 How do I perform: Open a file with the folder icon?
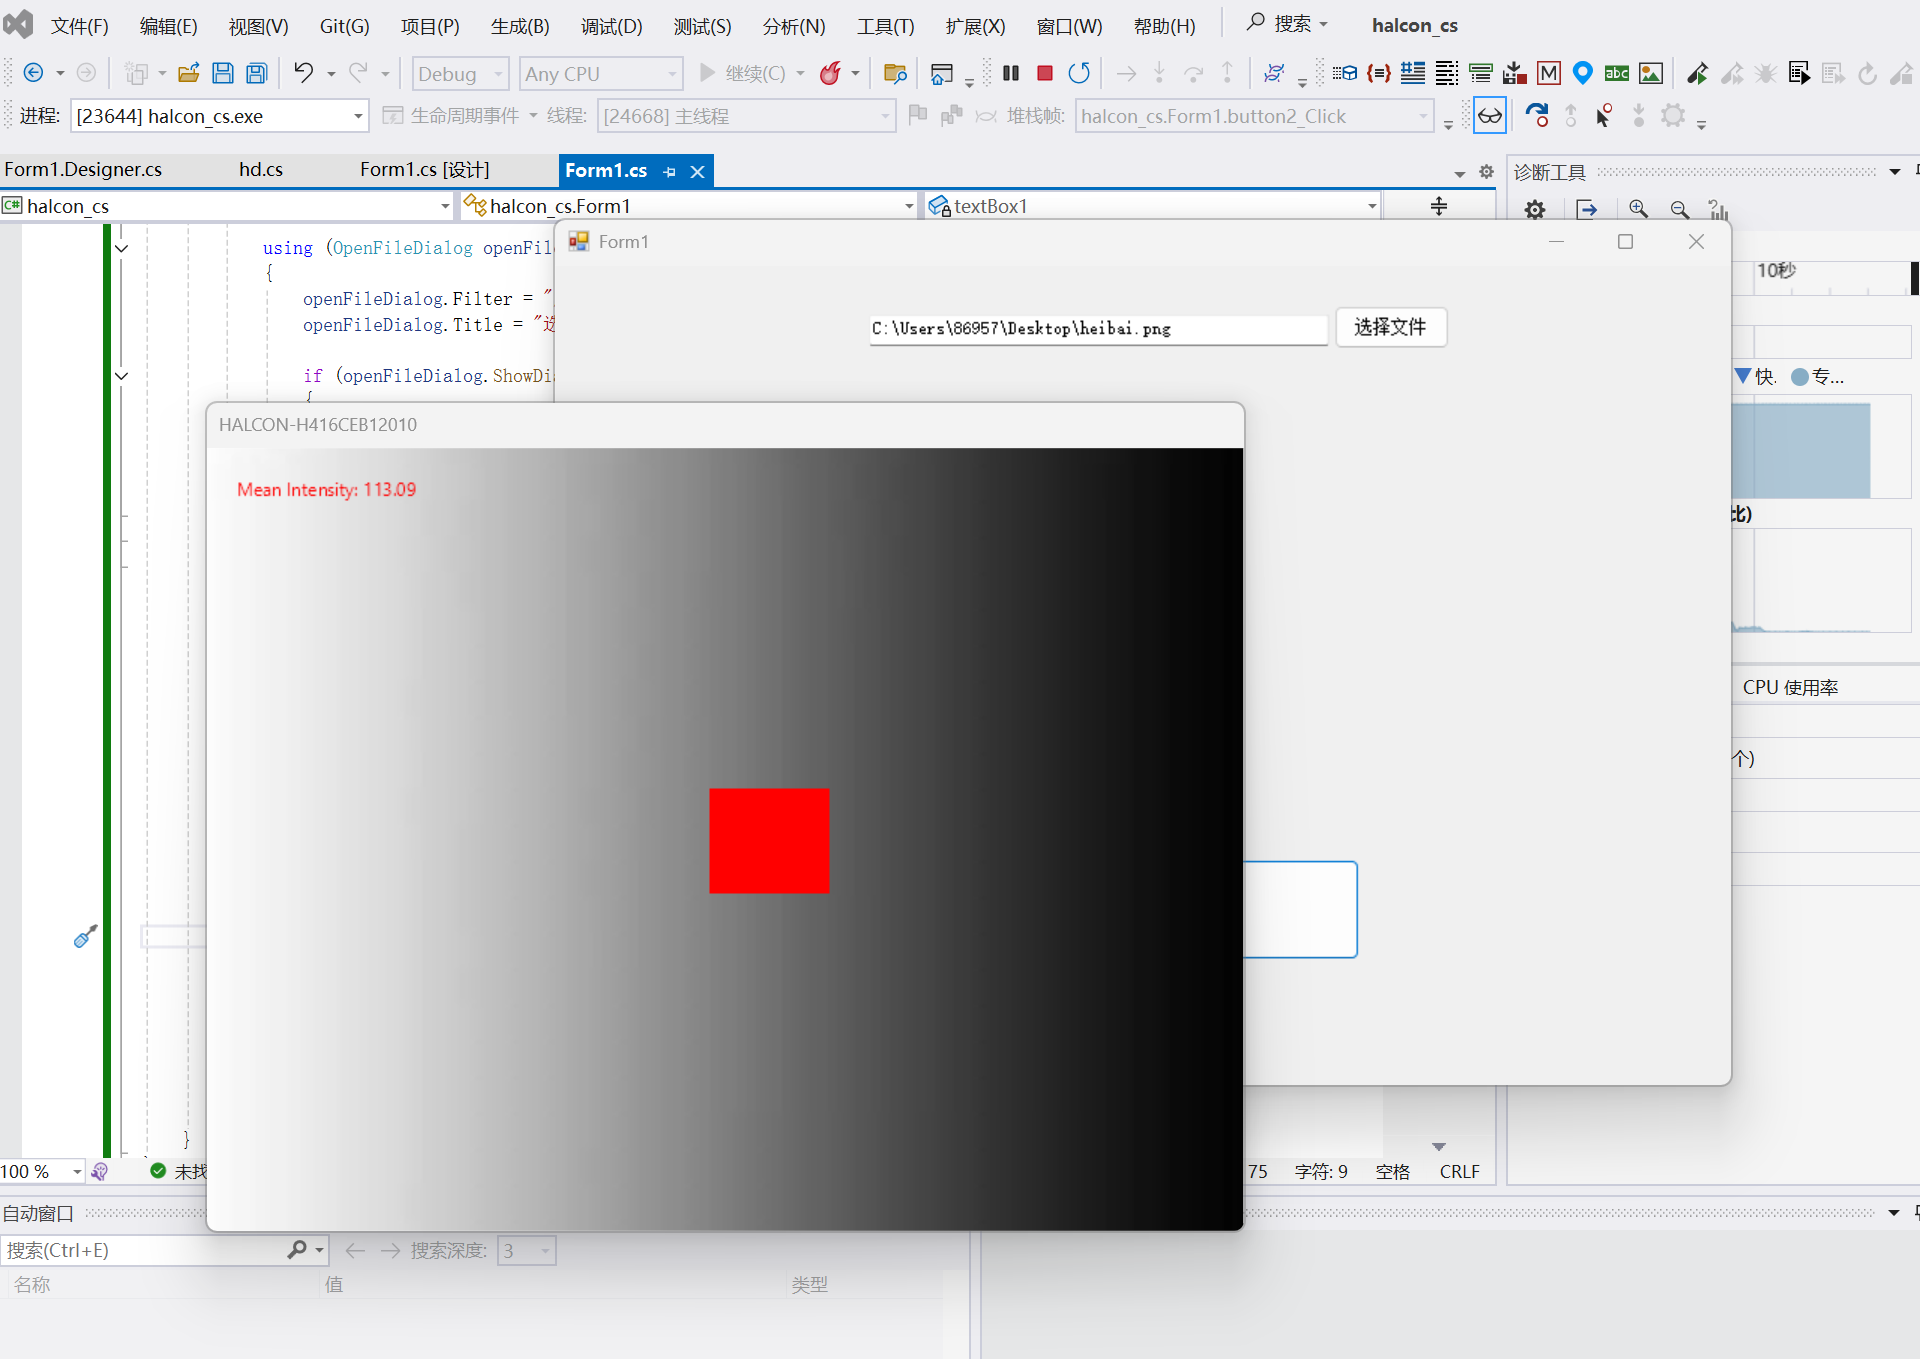tap(188, 73)
